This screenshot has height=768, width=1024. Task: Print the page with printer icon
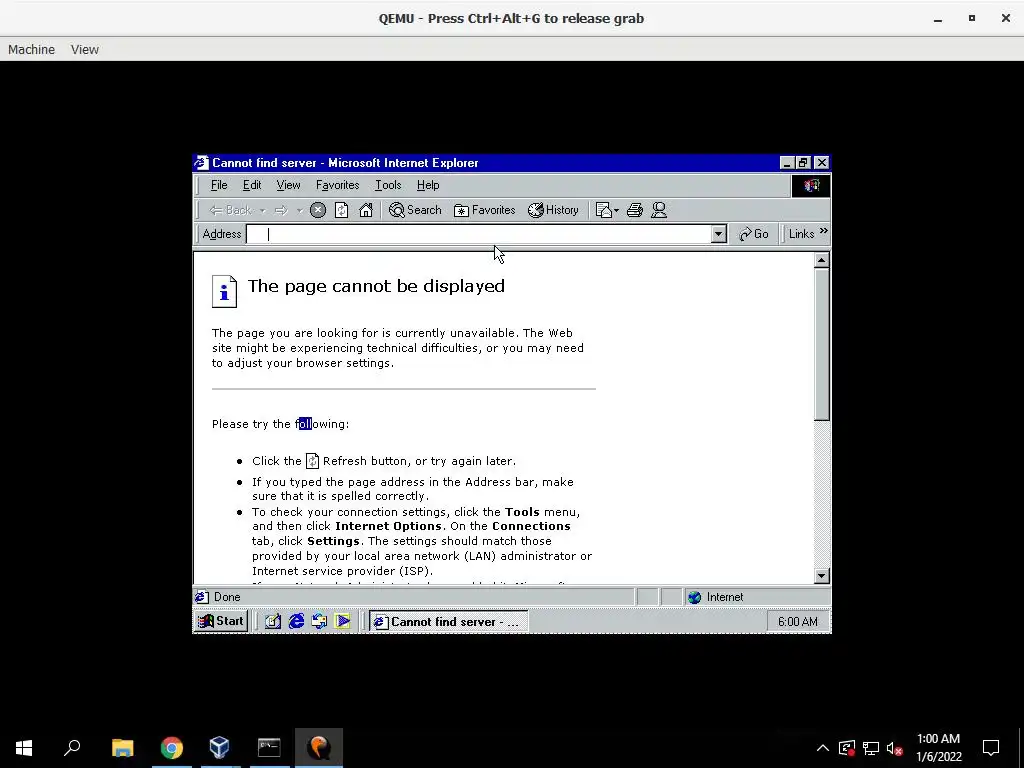tap(635, 210)
